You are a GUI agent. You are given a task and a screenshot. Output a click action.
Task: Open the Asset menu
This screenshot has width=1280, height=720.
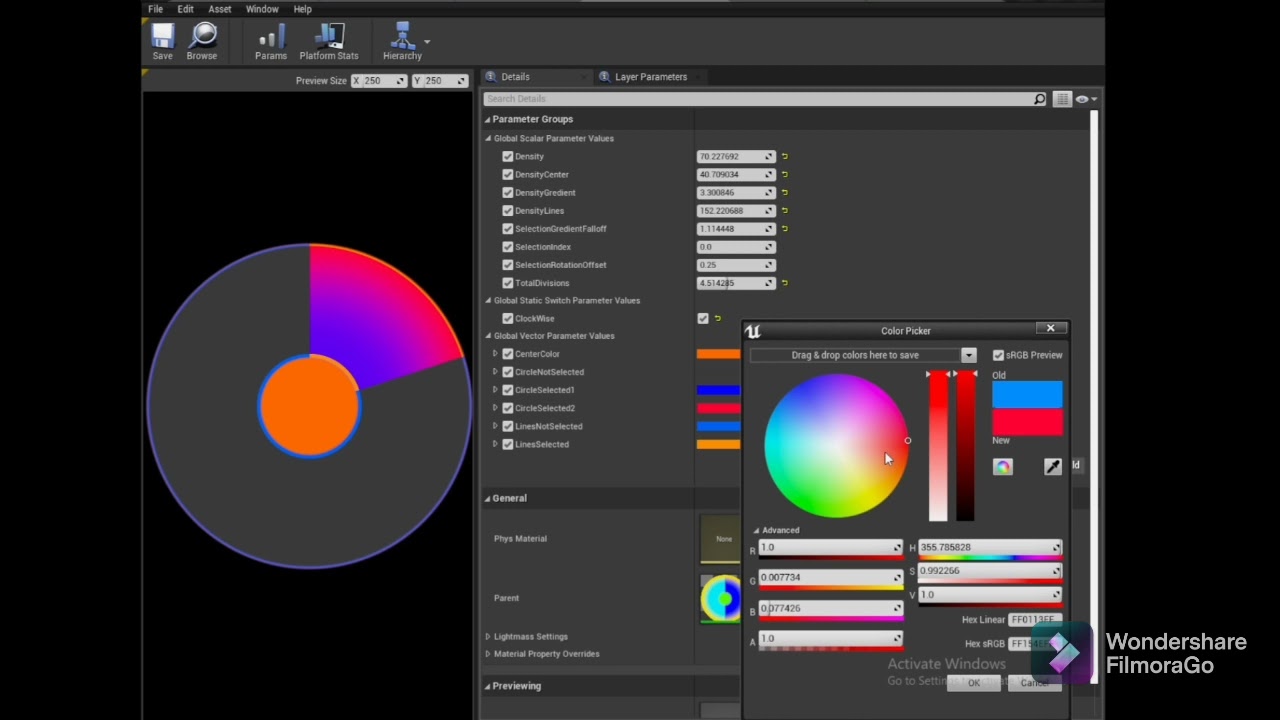click(x=220, y=9)
